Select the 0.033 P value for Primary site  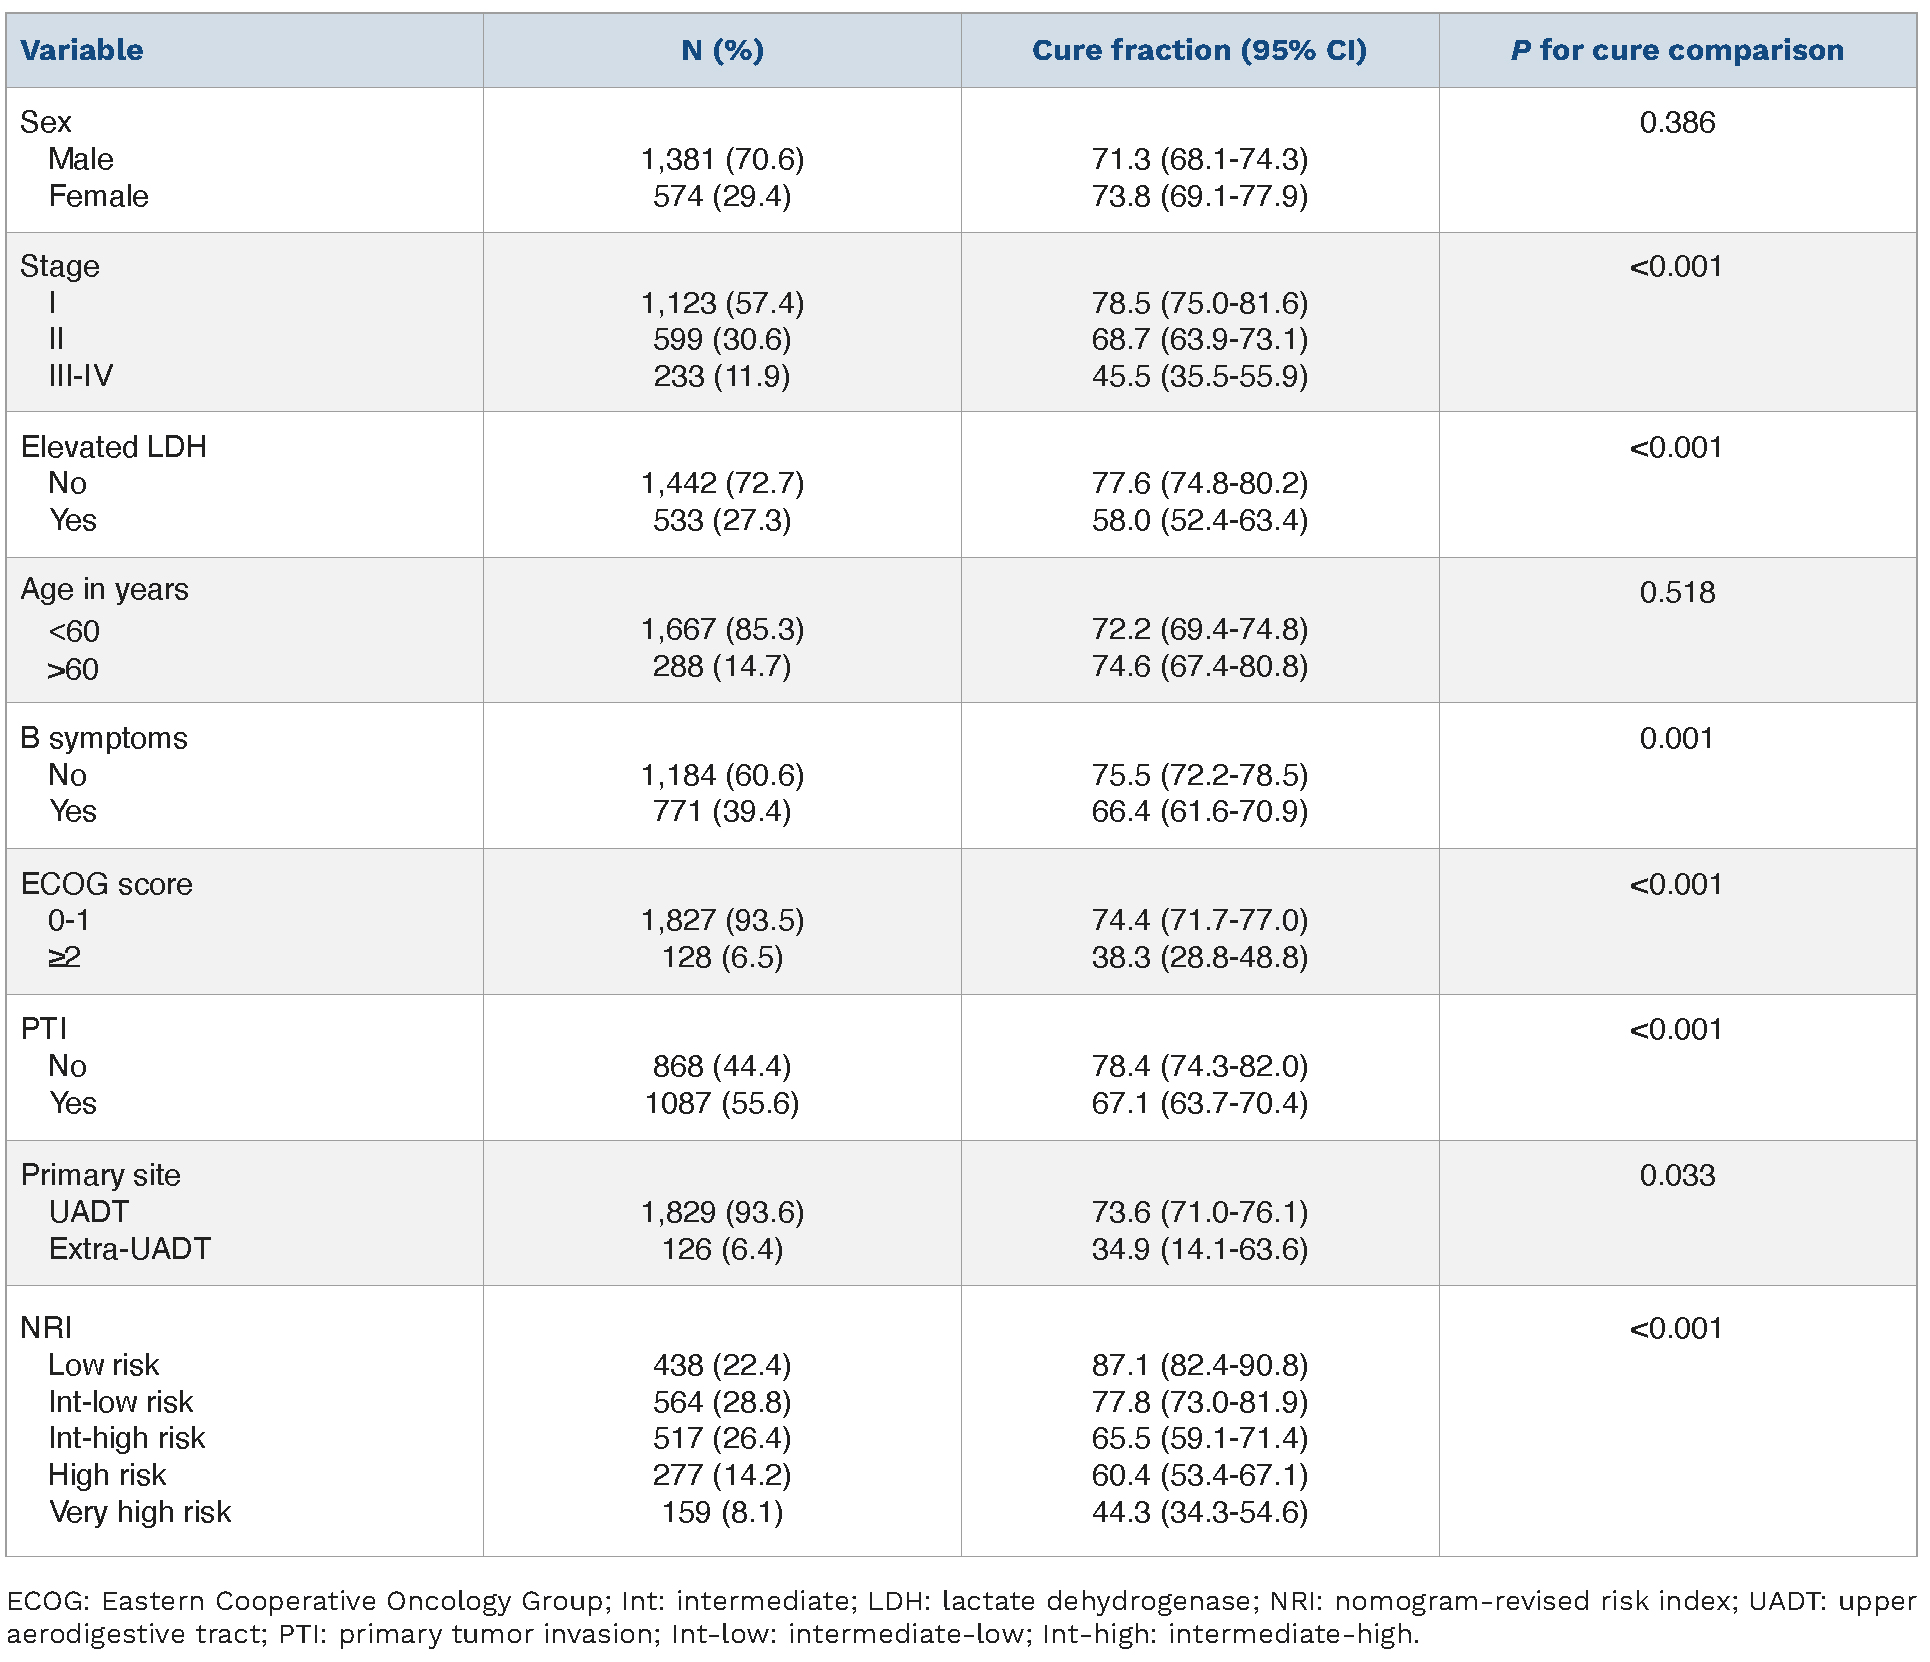pyautogui.click(x=1677, y=1175)
